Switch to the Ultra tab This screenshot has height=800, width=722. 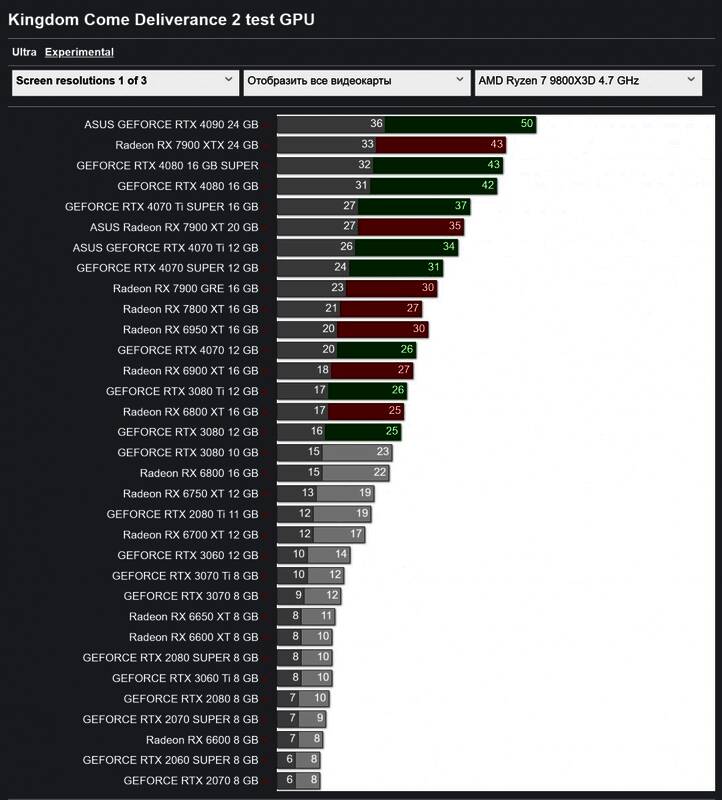pyautogui.click(x=24, y=52)
